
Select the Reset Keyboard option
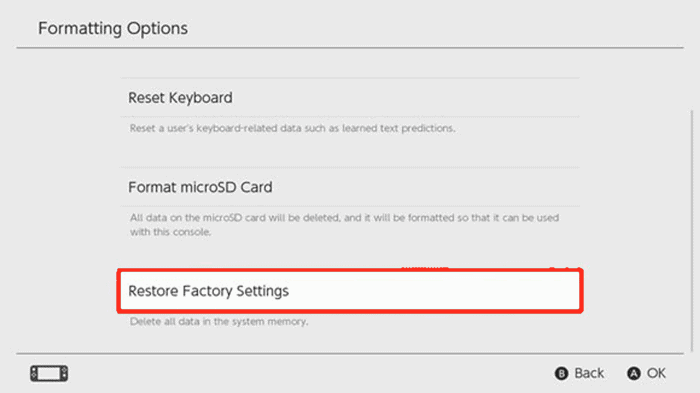350,97
